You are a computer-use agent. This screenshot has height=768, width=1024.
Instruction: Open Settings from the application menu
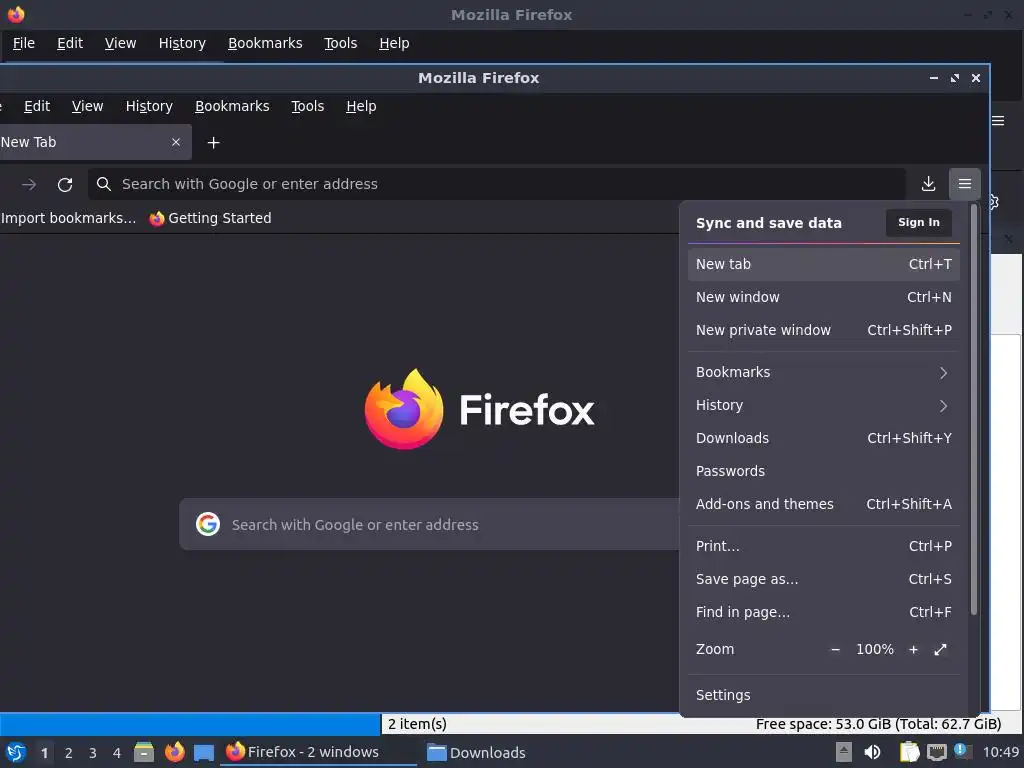[824, 695]
